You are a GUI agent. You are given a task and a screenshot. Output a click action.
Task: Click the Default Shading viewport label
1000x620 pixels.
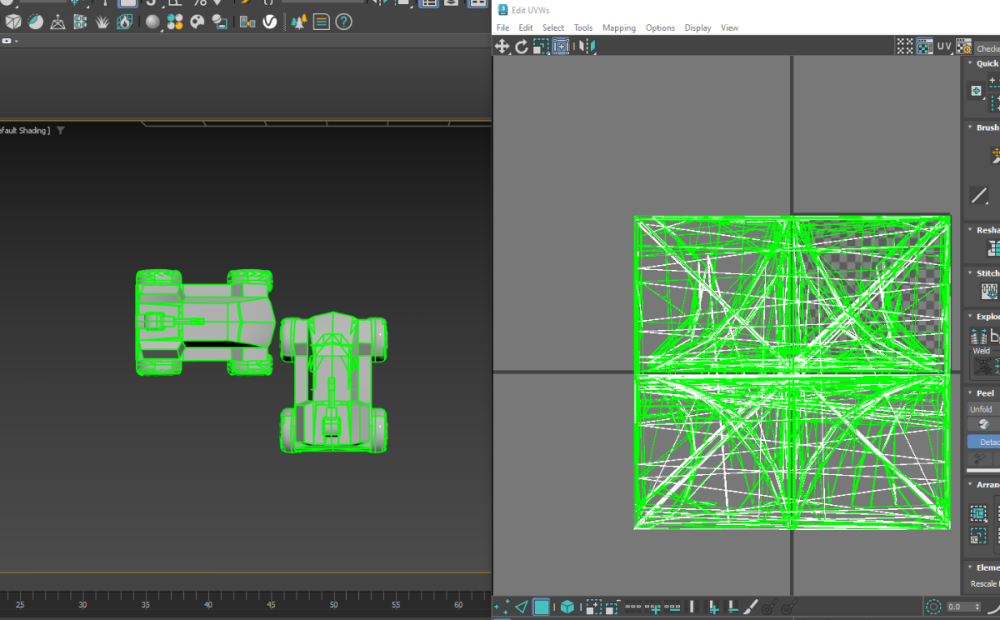(x=25, y=130)
